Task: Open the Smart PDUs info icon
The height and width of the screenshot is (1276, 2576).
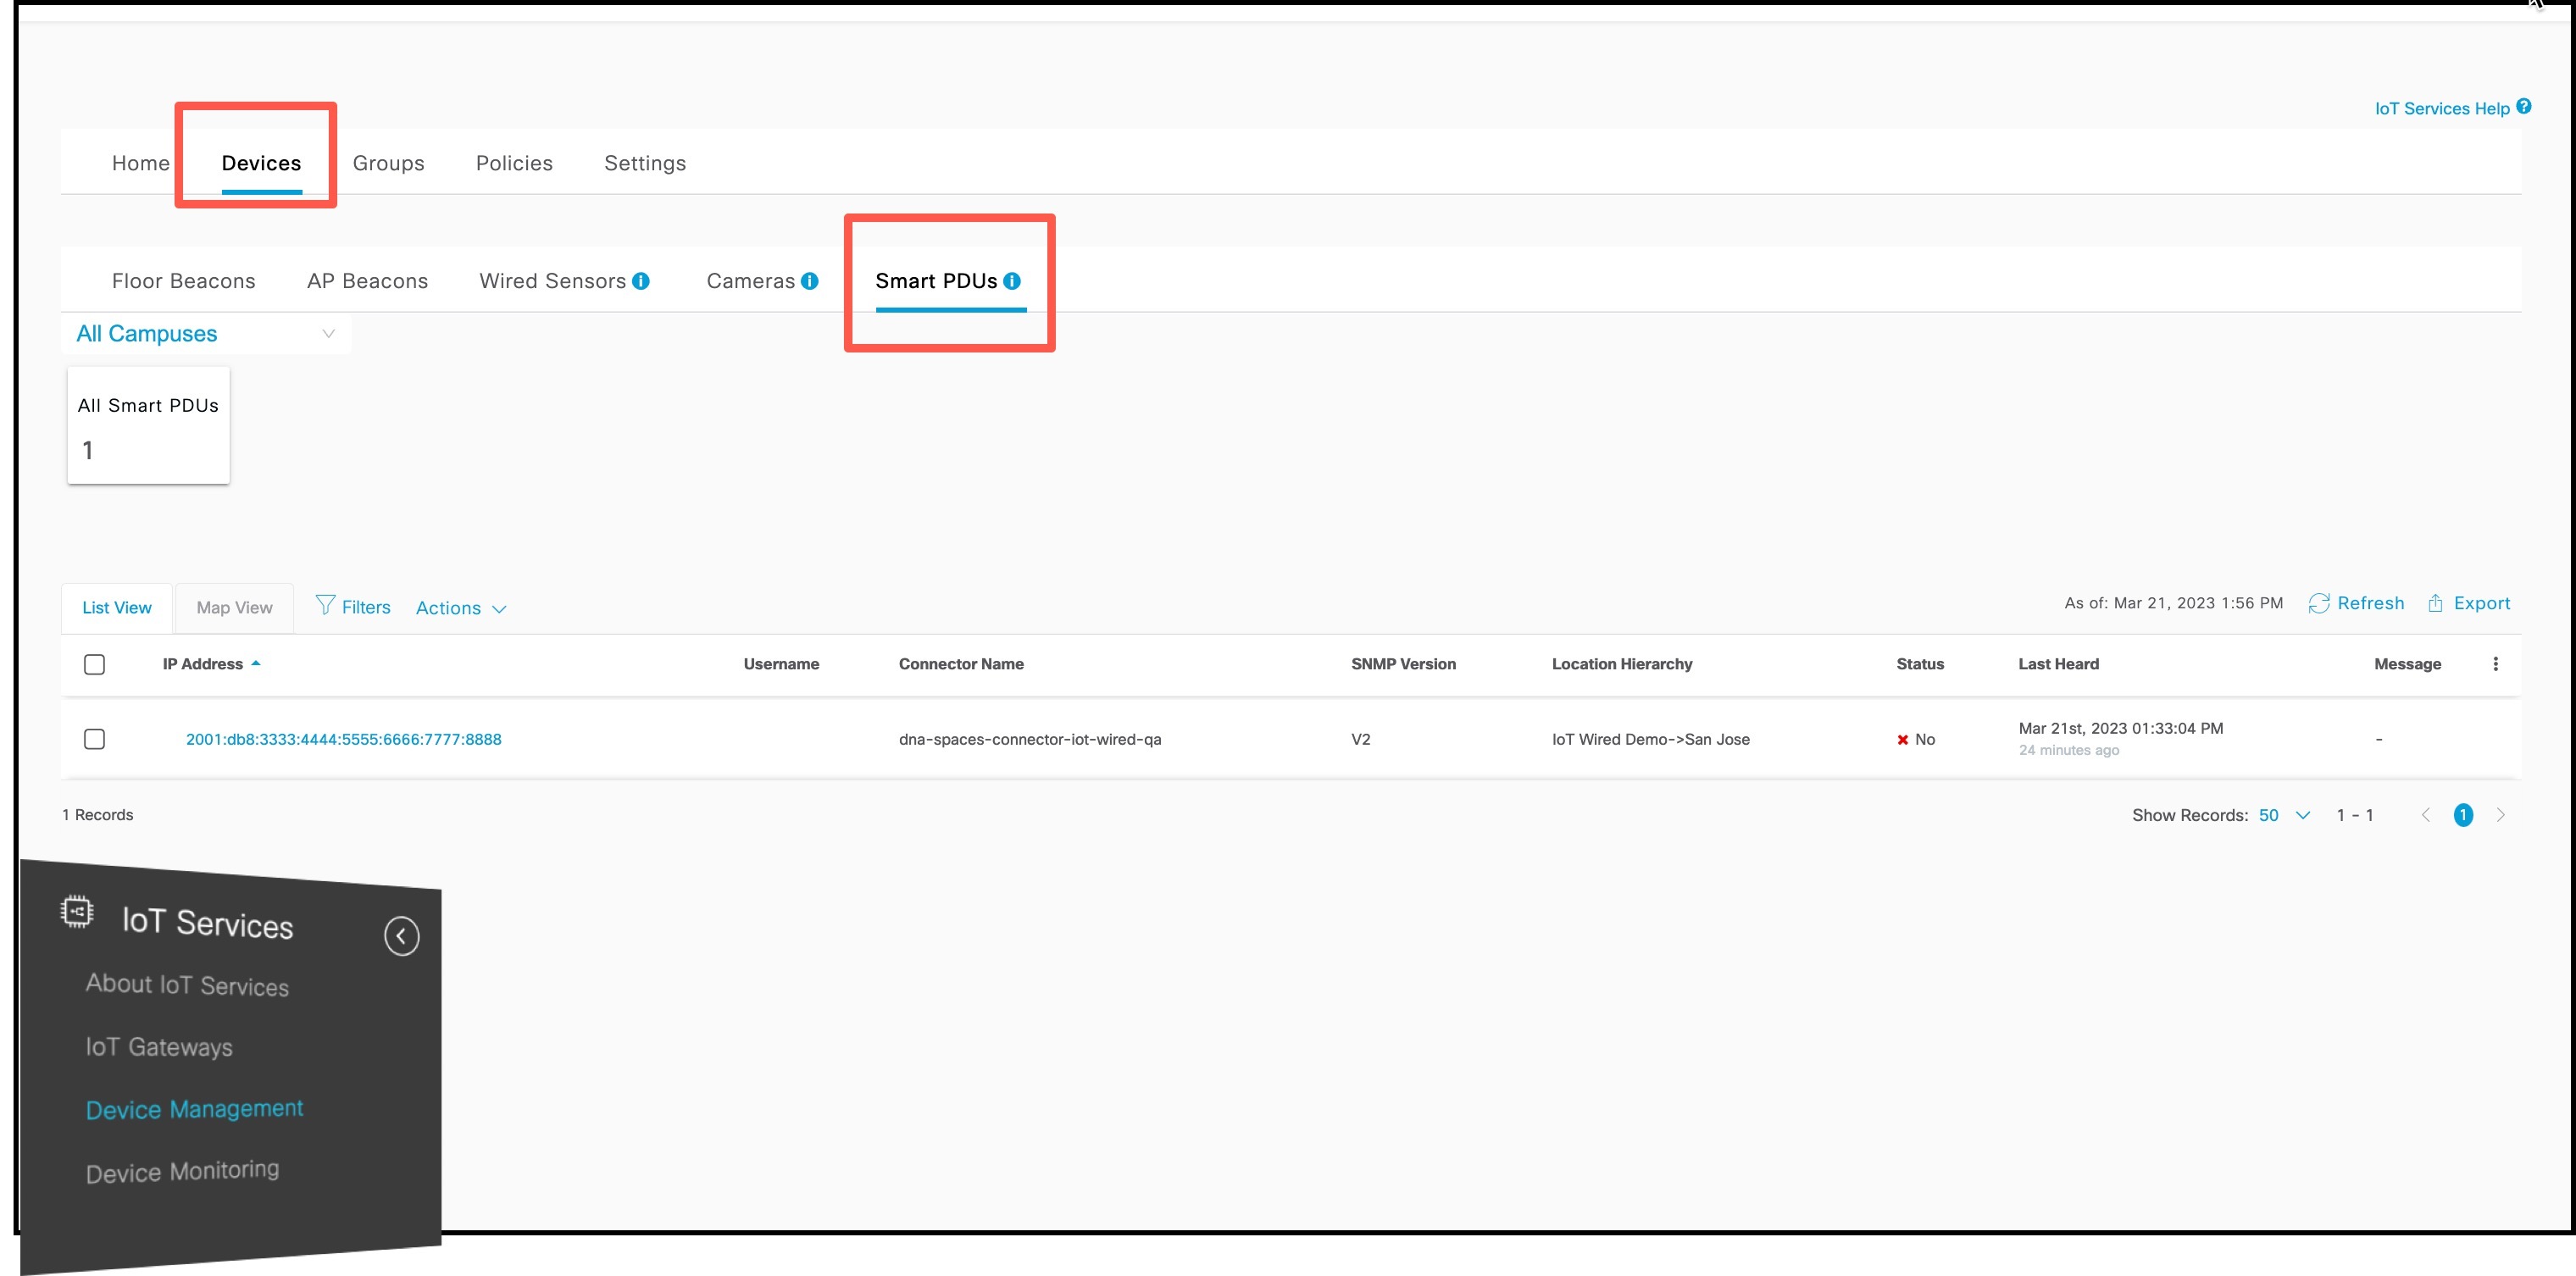Action: click(x=1013, y=281)
